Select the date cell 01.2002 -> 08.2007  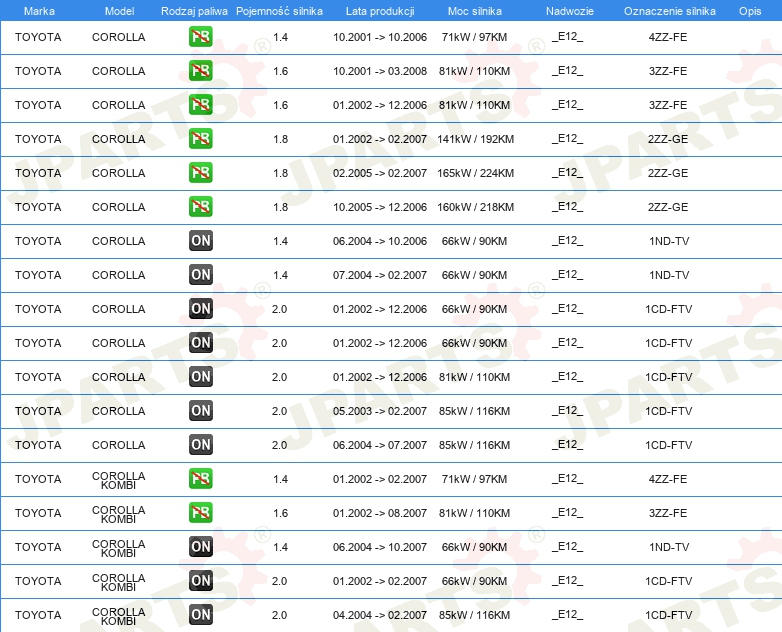[380, 513]
